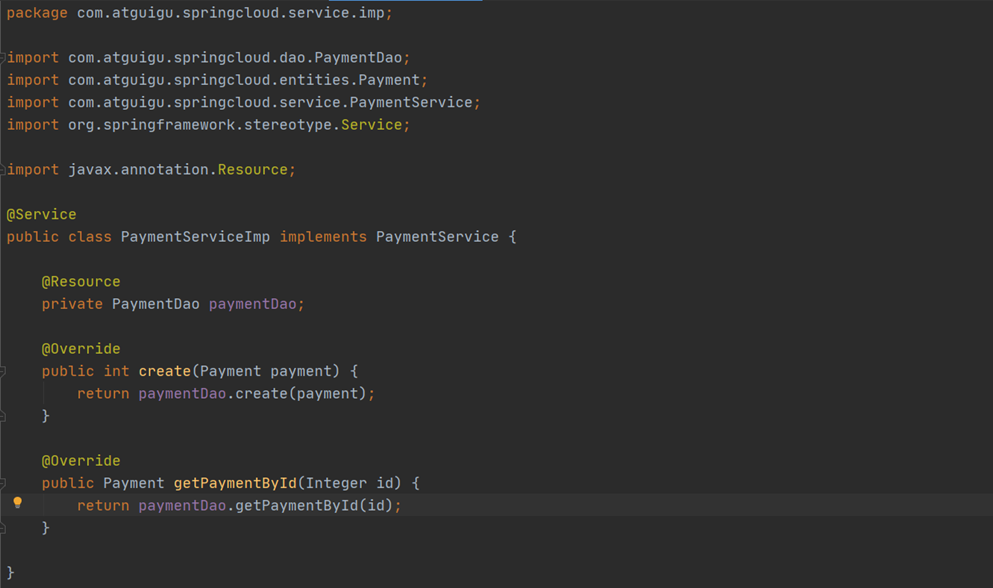
Task: Click the PaymentServiceImp class name
Action: 195,237
